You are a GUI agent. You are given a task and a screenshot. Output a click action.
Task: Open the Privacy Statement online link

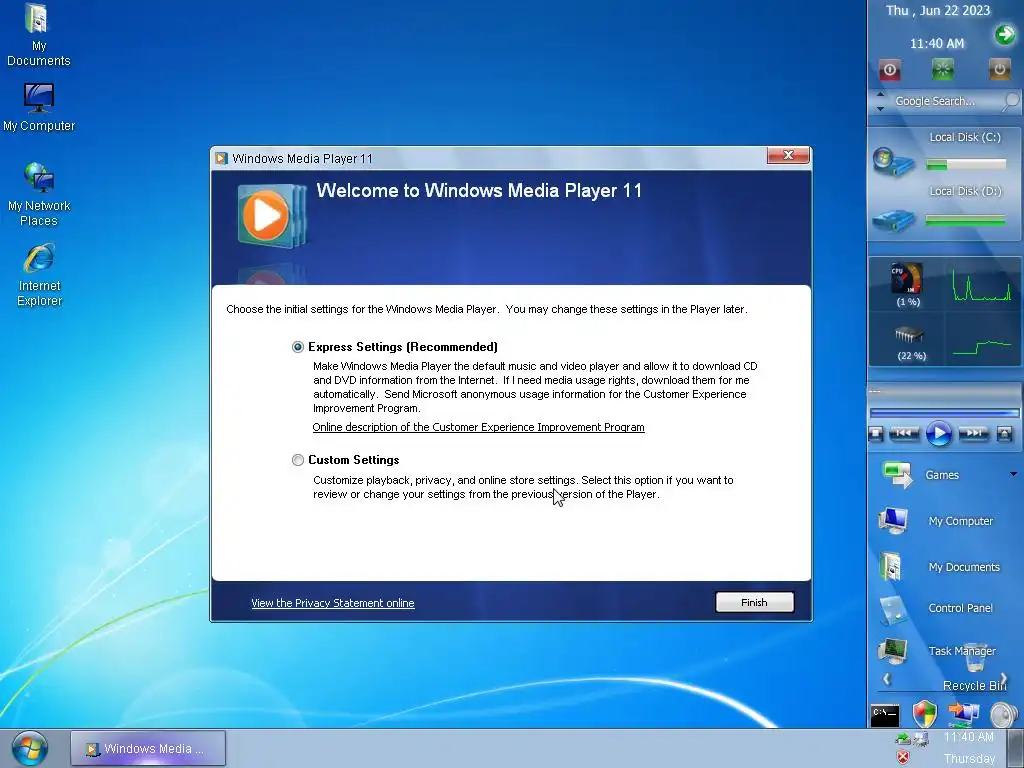click(332, 603)
